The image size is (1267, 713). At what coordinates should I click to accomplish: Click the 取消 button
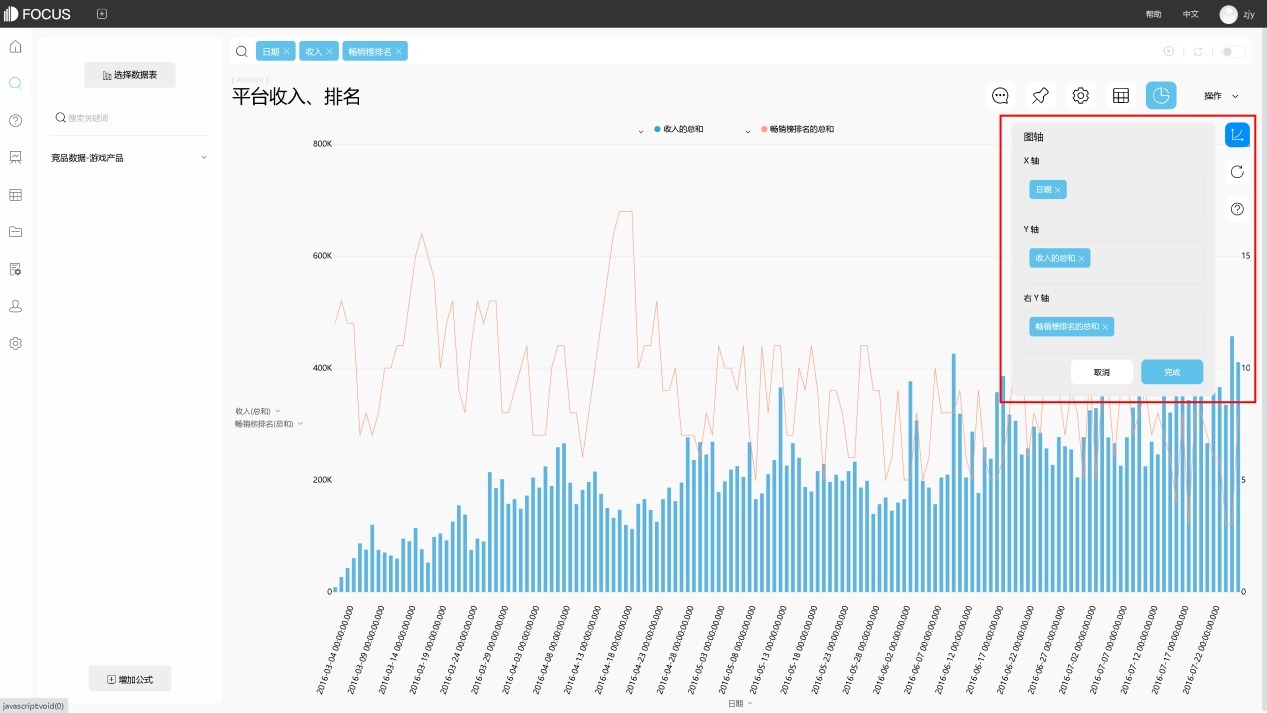click(x=1101, y=372)
